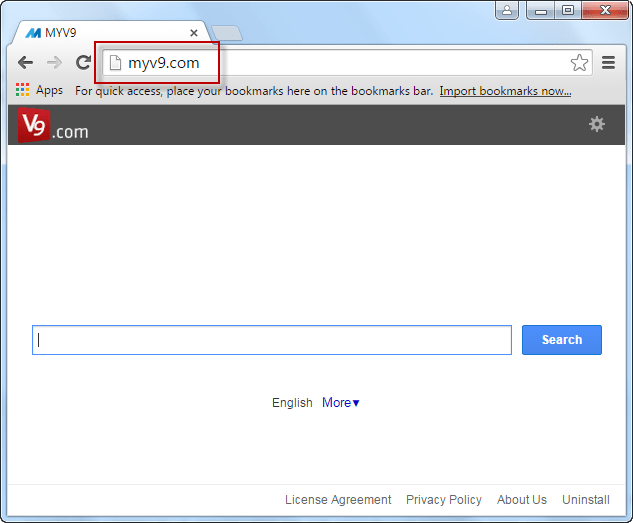Open the About Us link

522,500
